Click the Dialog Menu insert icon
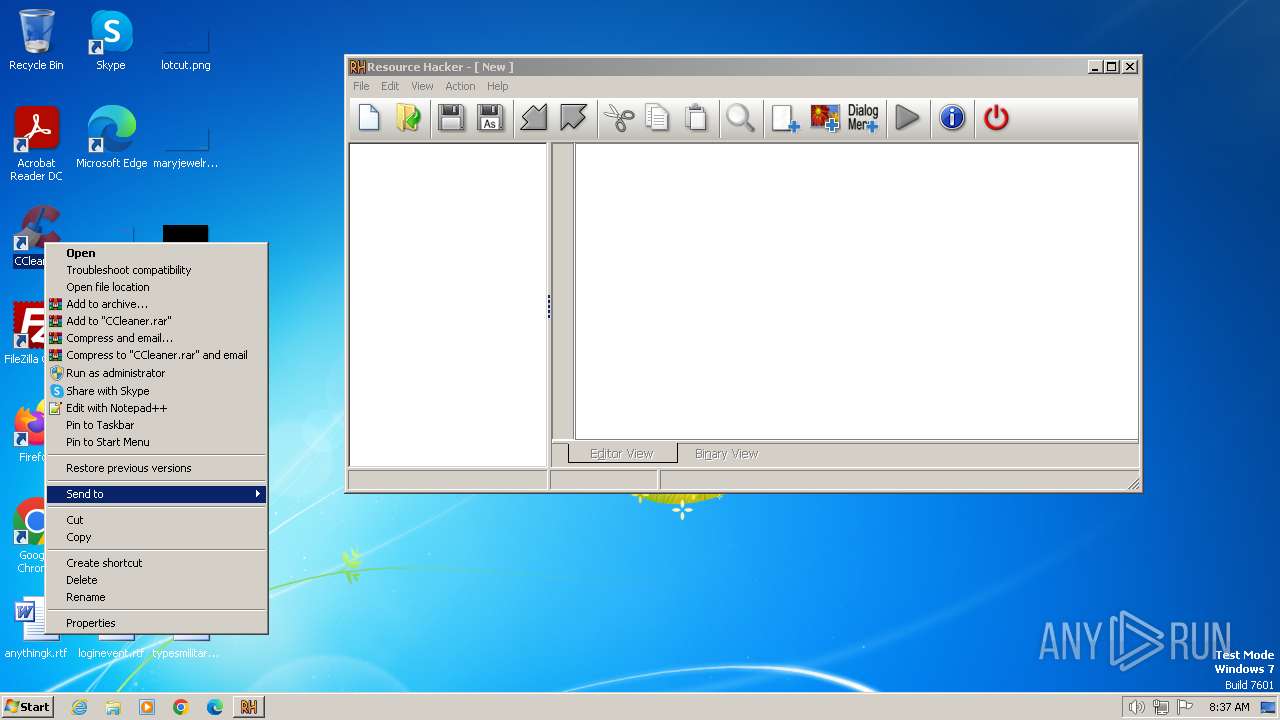 click(862, 118)
